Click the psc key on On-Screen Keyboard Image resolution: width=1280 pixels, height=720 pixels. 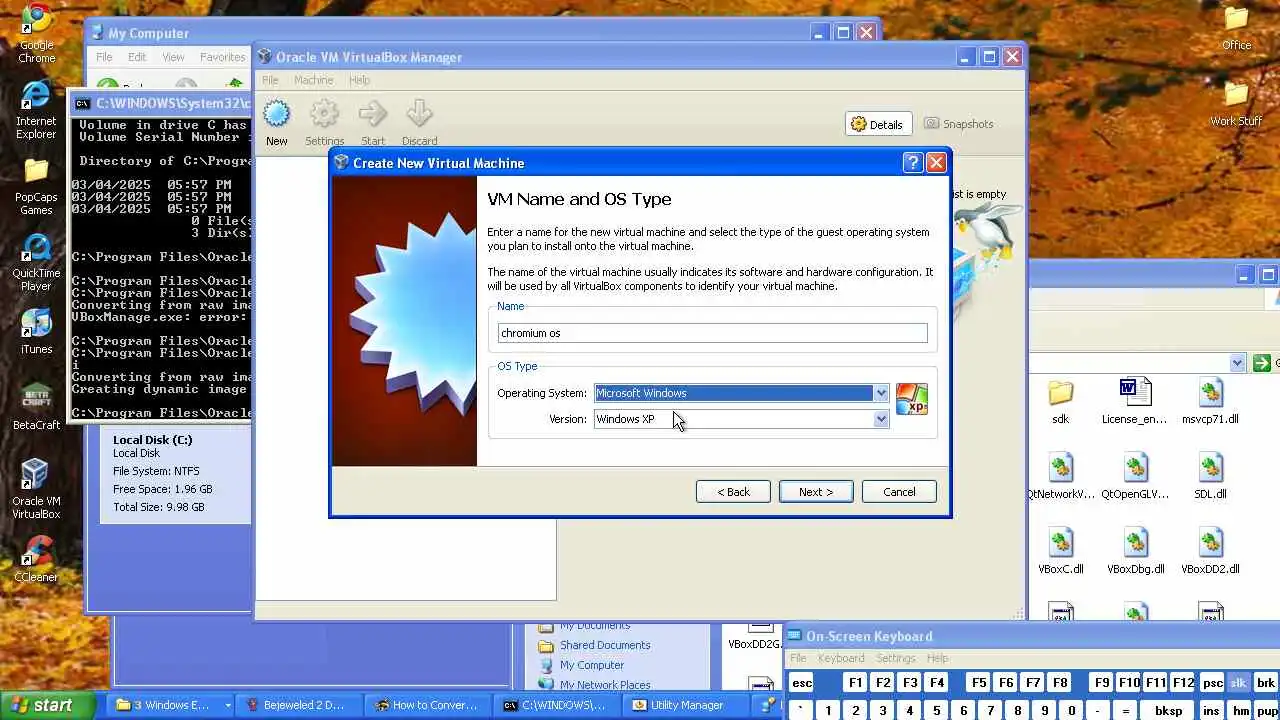(x=1213, y=683)
